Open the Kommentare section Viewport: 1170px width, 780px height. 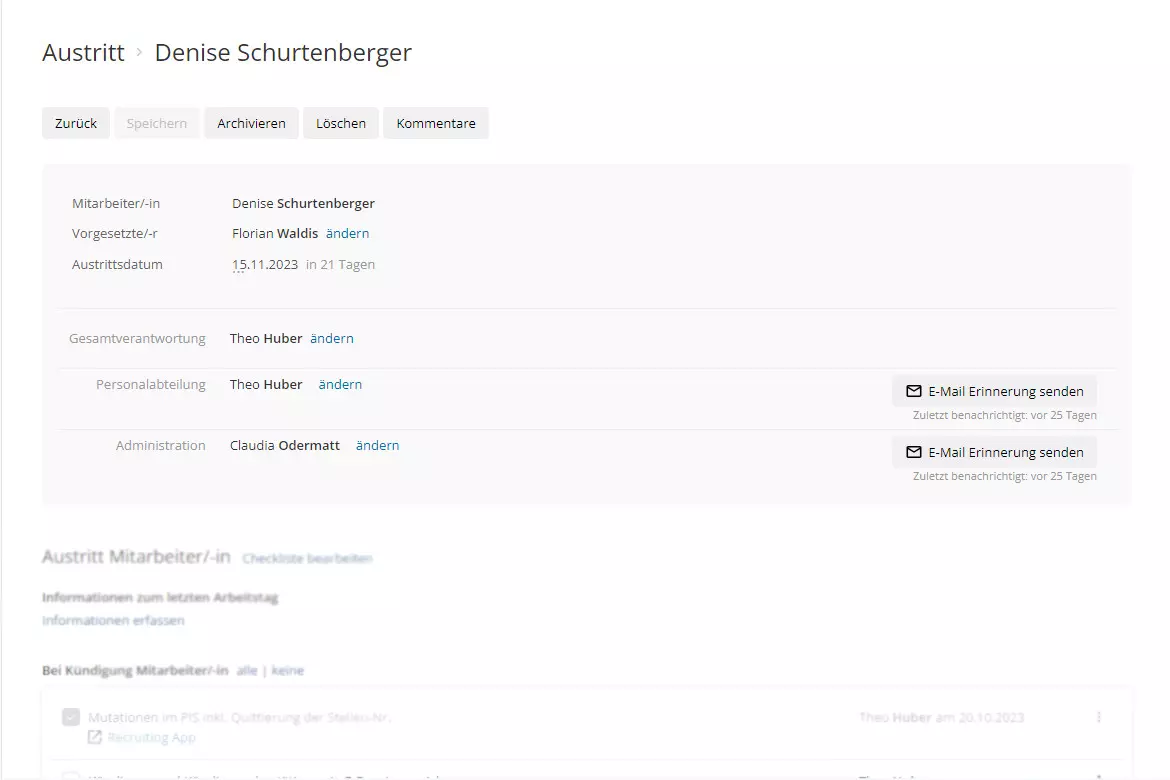point(435,123)
